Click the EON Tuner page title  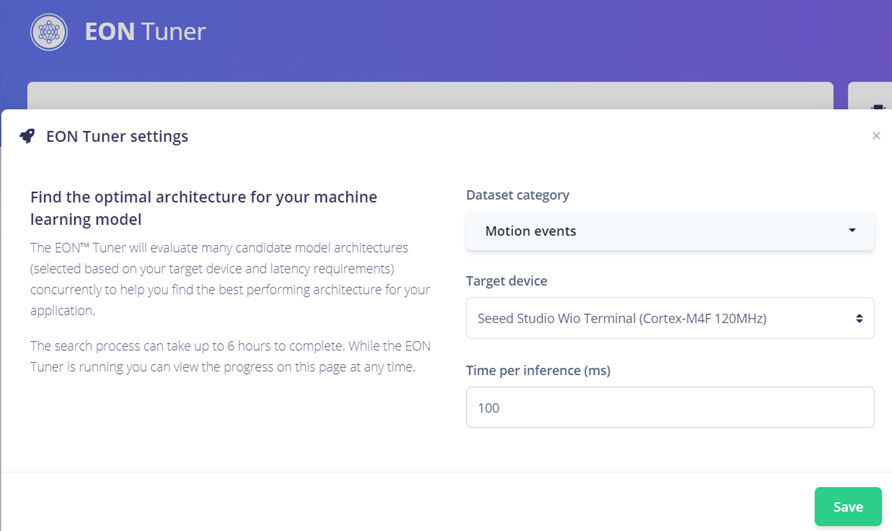click(x=145, y=32)
